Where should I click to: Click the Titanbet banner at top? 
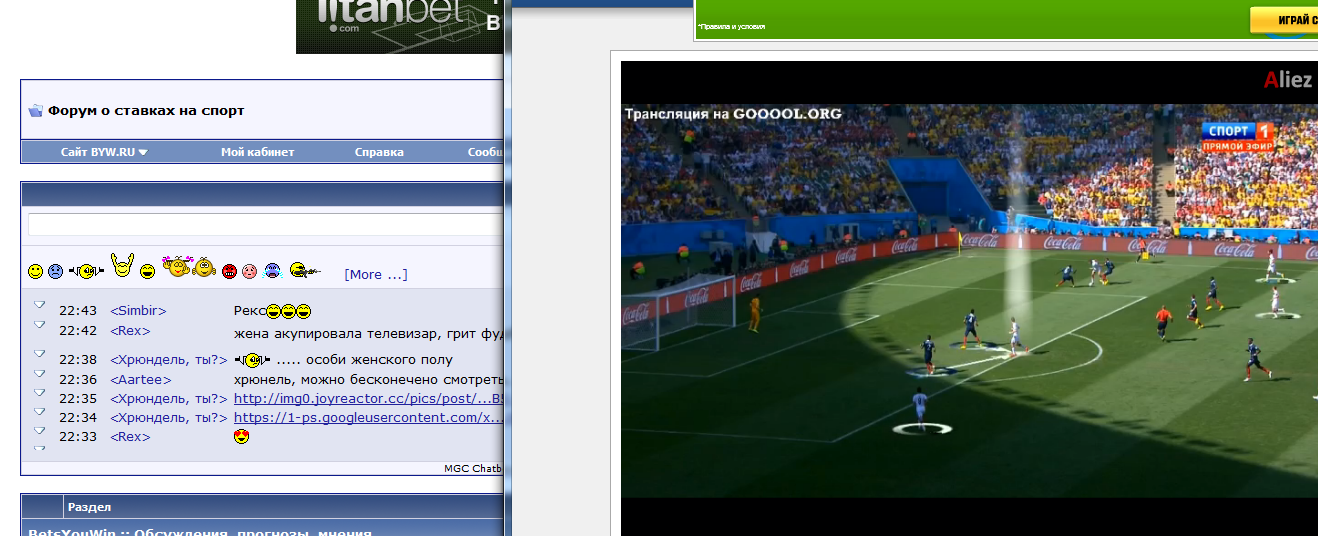pos(400,26)
